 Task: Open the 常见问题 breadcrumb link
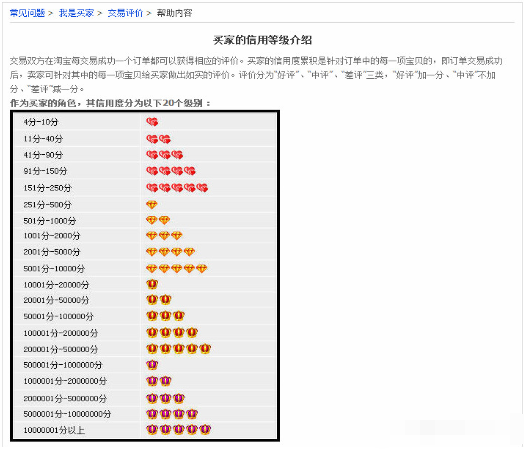[x=27, y=13]
